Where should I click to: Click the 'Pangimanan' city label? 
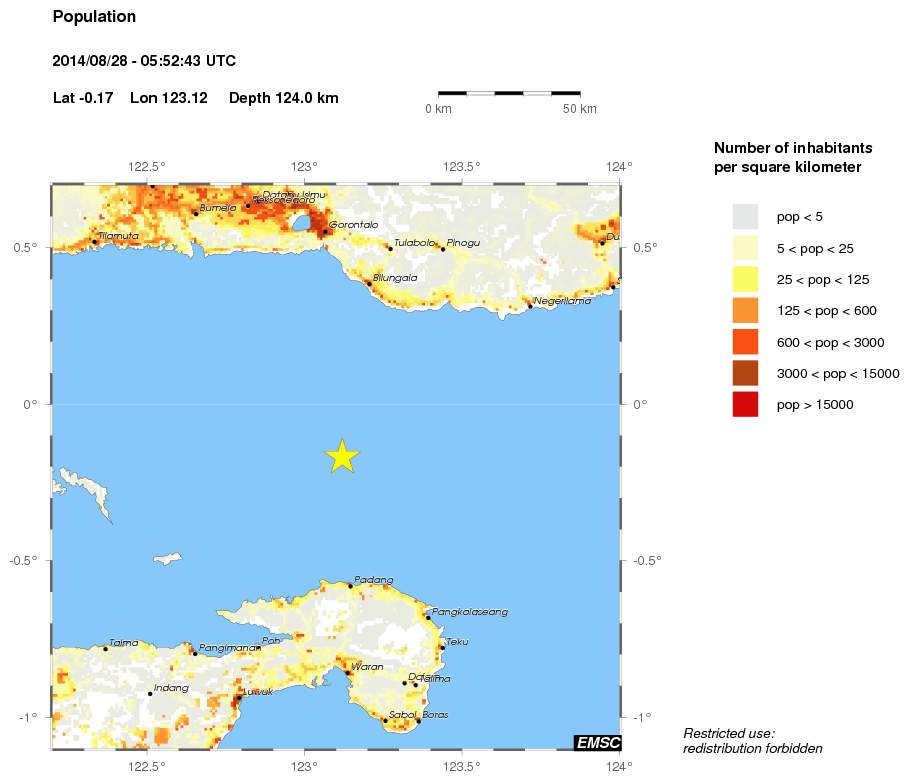coord(228,648)
